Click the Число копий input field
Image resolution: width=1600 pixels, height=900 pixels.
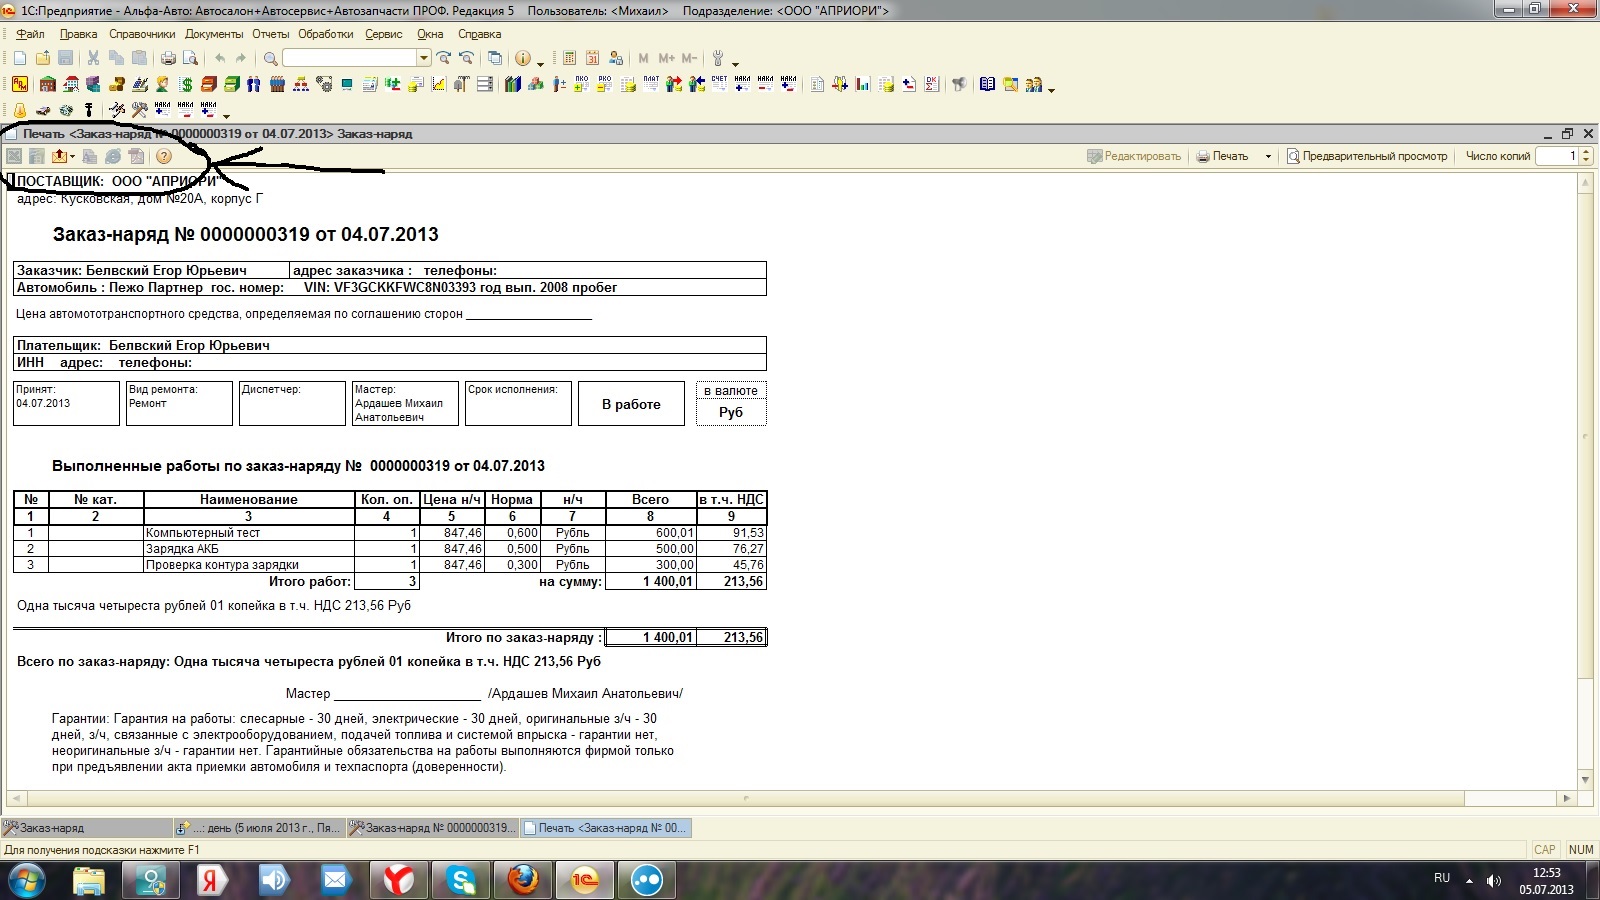pos(1557,156)
